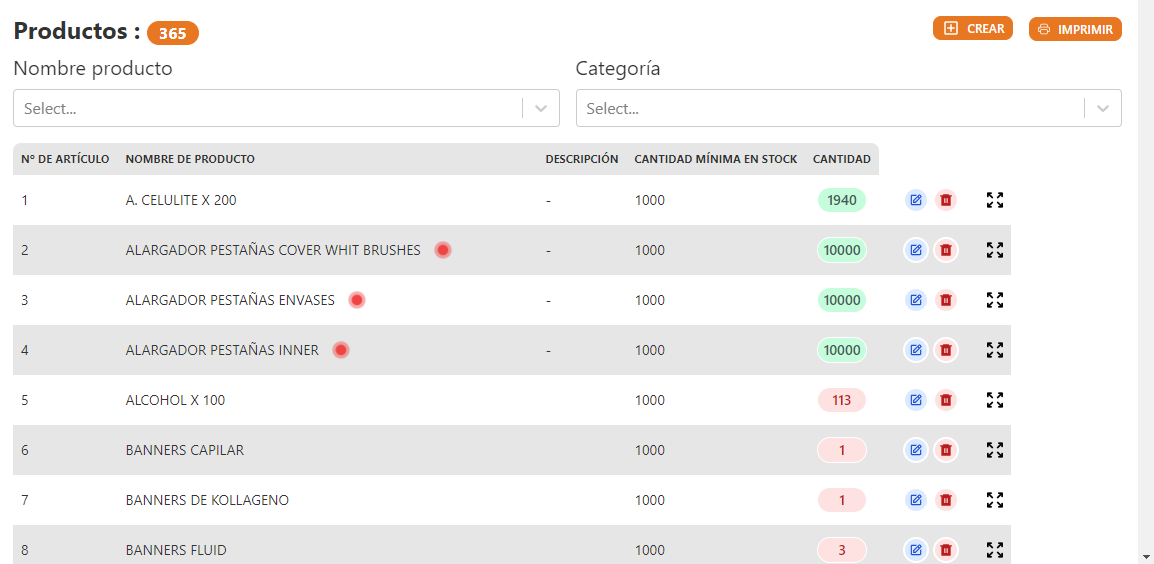Click the Categoría select field
This screenshot has height=564, width=1154.
830,109
